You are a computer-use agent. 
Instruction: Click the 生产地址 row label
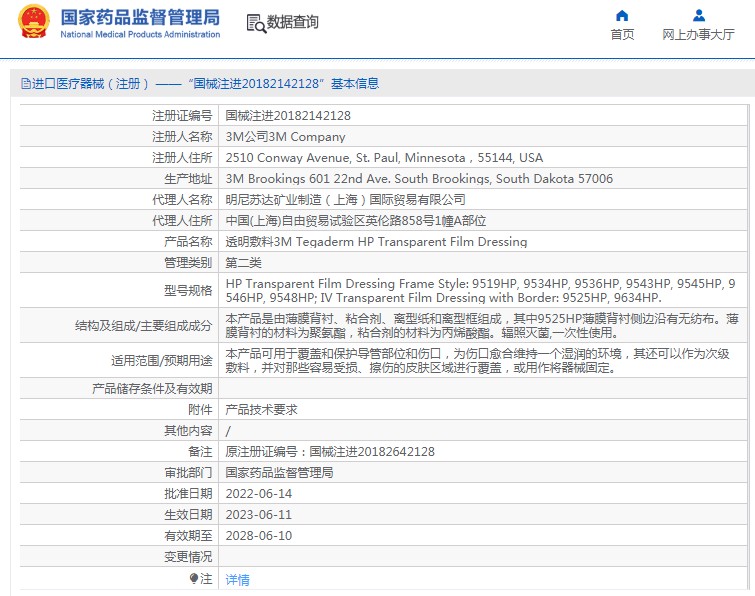coord(188,179)
